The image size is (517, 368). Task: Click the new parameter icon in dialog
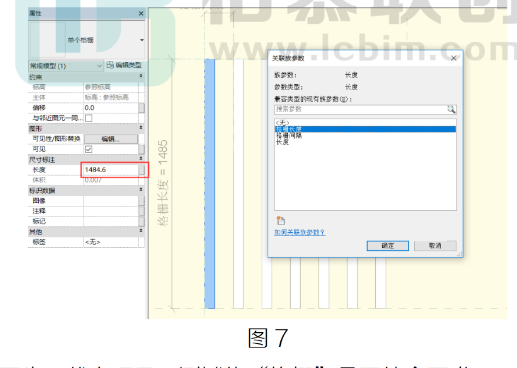click(281, 220)
